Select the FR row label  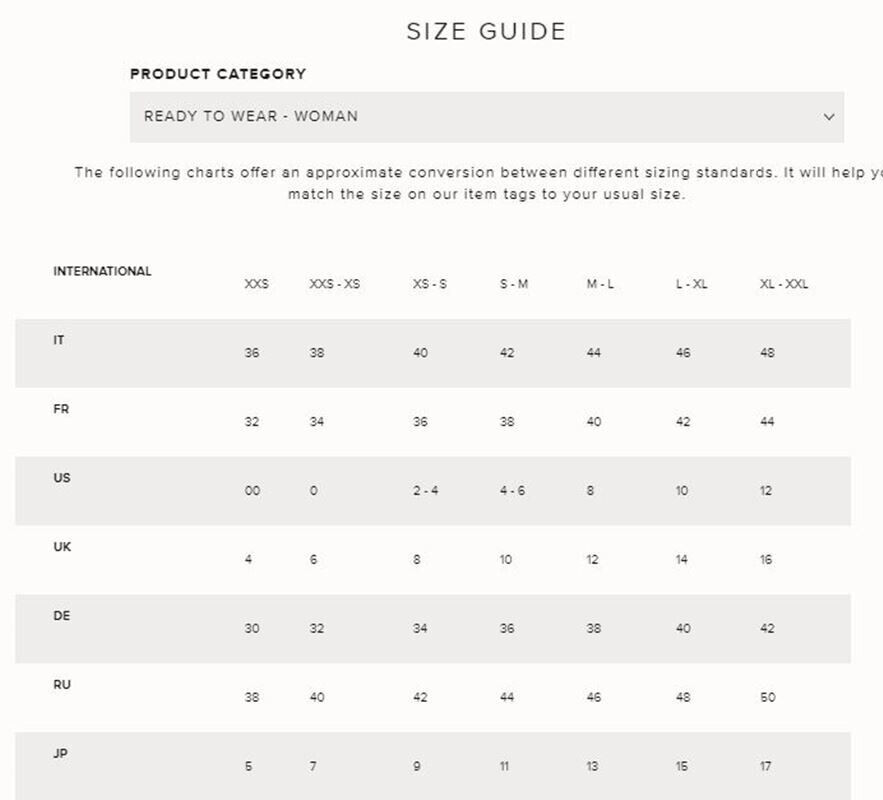pos(61,409)
